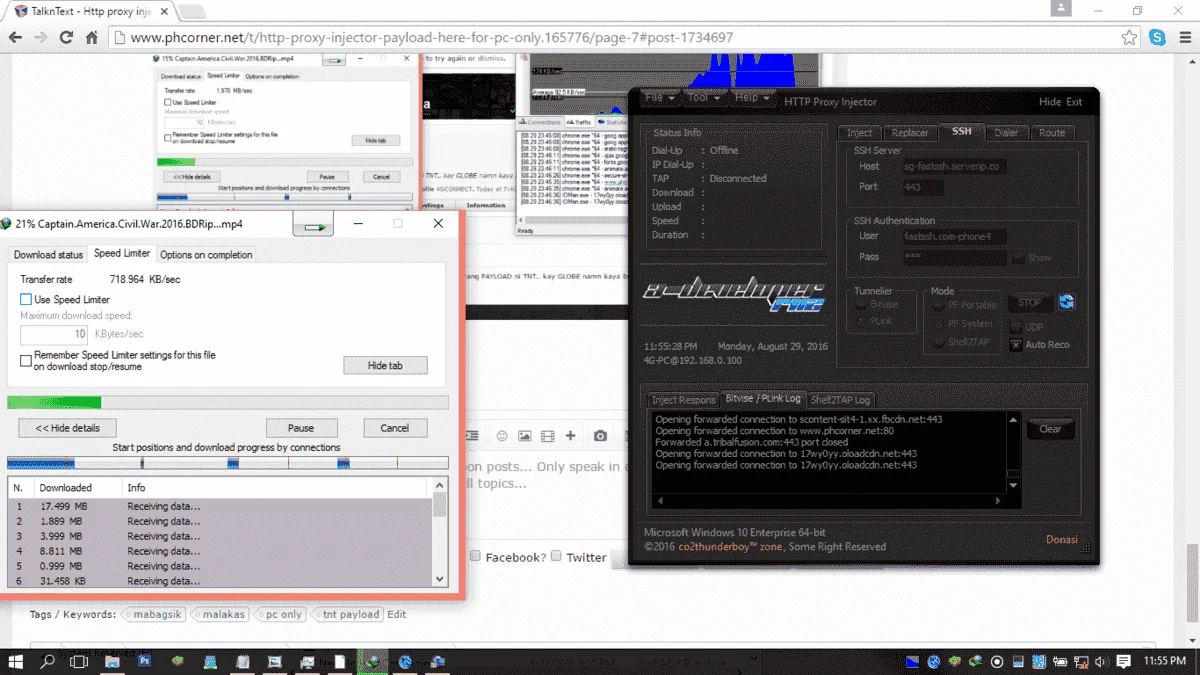
Task: Tick the Show password checkbox
Action: click(1018, 257)
